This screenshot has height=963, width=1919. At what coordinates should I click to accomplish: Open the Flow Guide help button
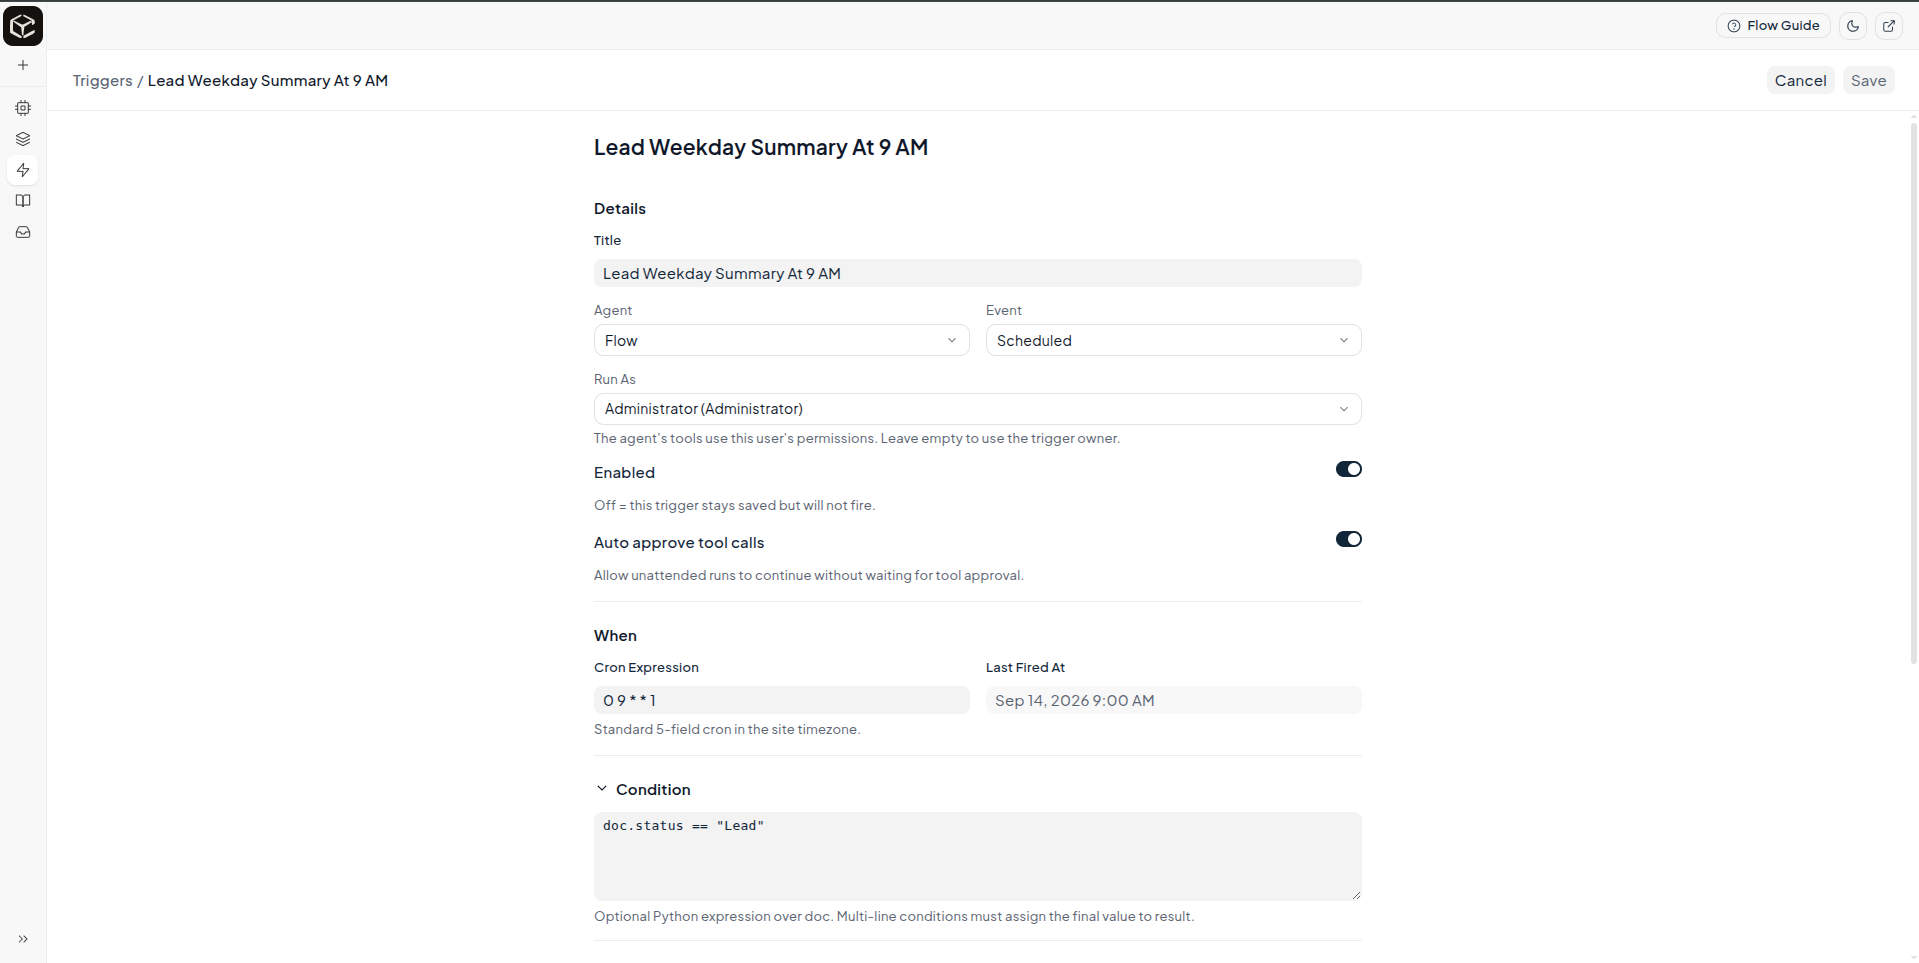coord(1773,26)
